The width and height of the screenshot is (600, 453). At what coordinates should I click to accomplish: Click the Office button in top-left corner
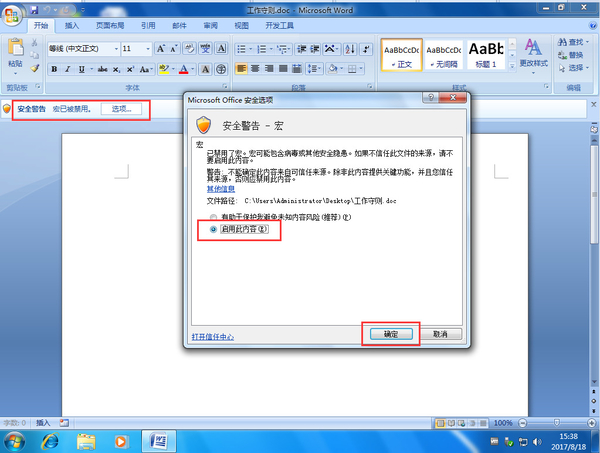14,12
